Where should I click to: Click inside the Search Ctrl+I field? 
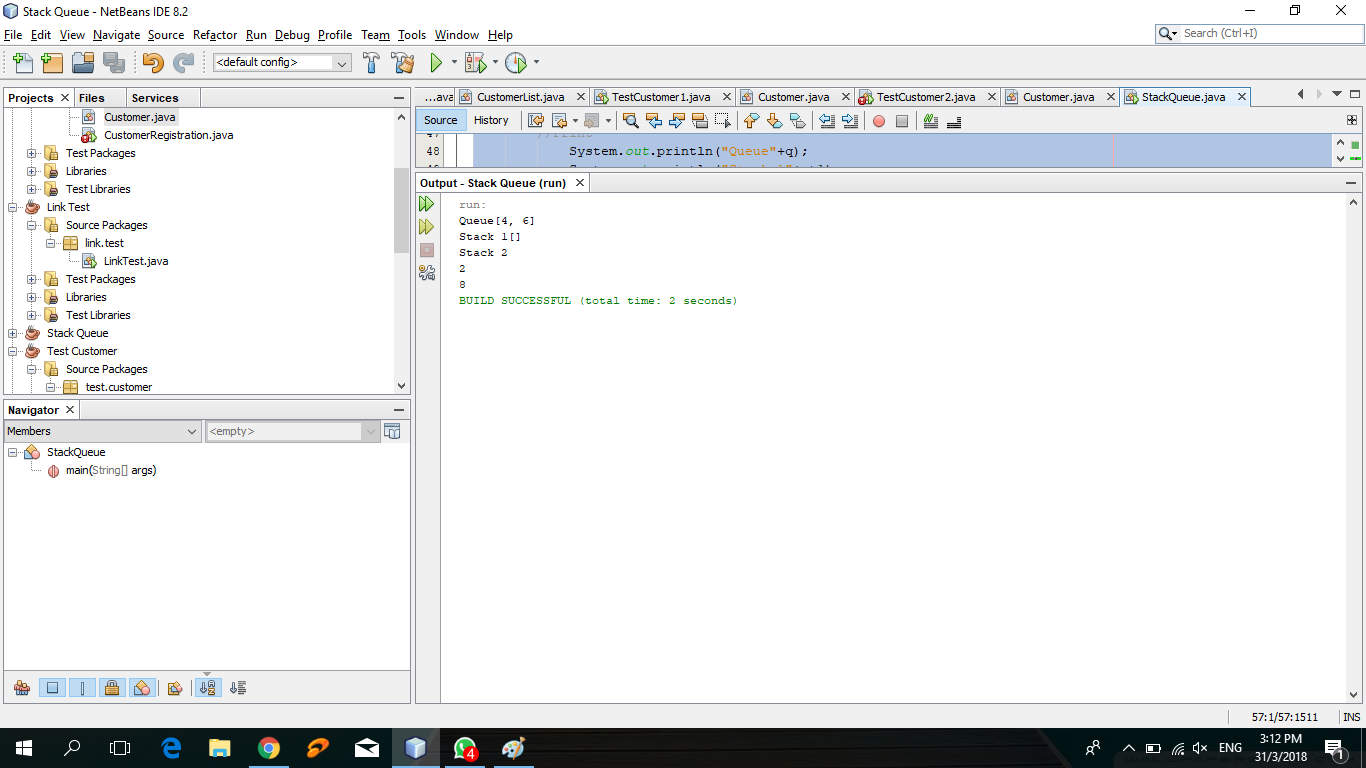(1260, 32)
